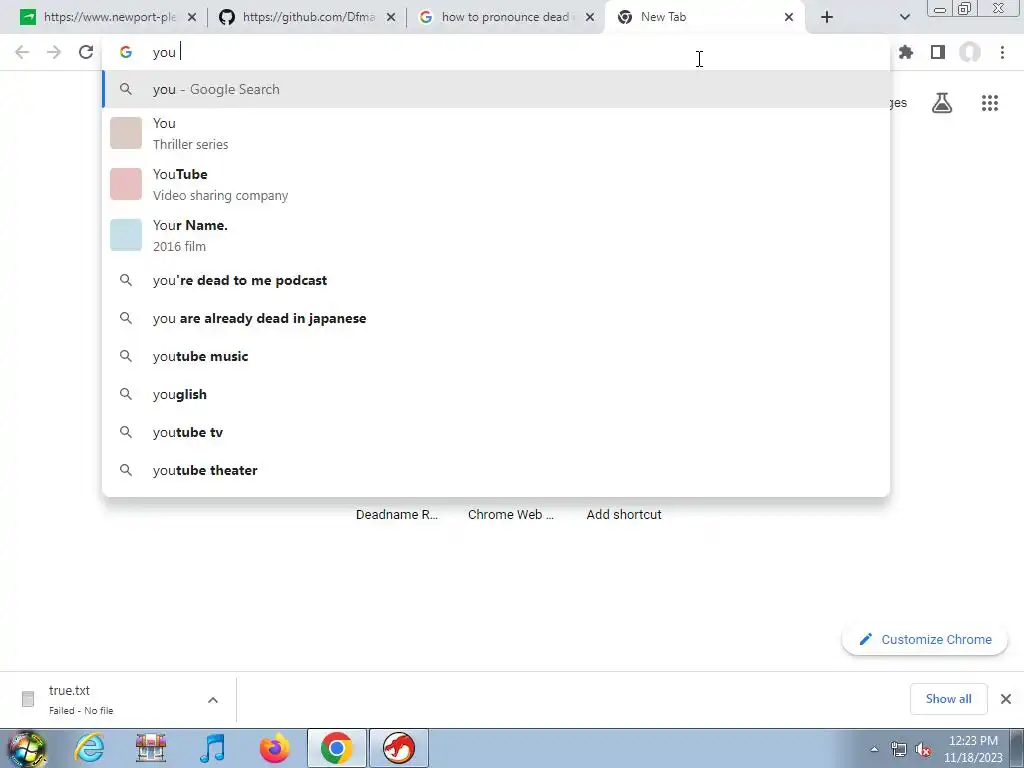The image size is (1024, 768).
Task: Switch to the GitHub Dfma tab
Action: point(308,17)
